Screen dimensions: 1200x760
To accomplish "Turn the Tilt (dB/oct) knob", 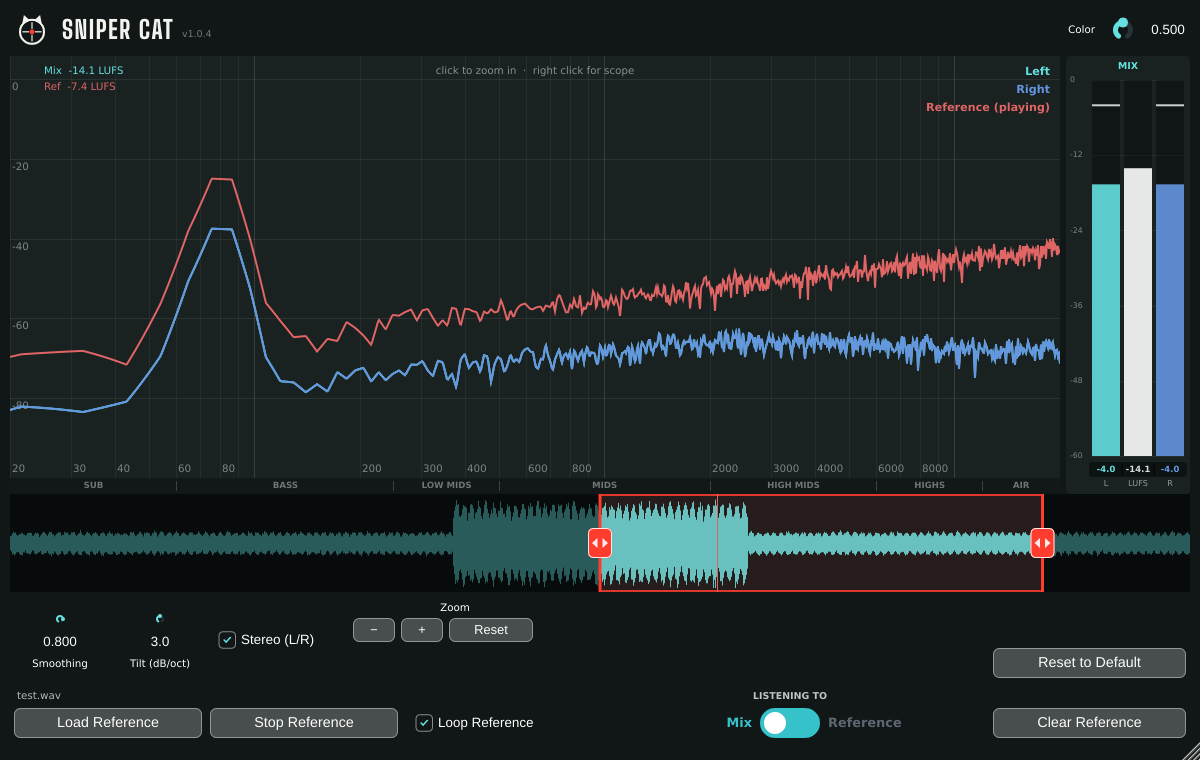I will point(160,619).
